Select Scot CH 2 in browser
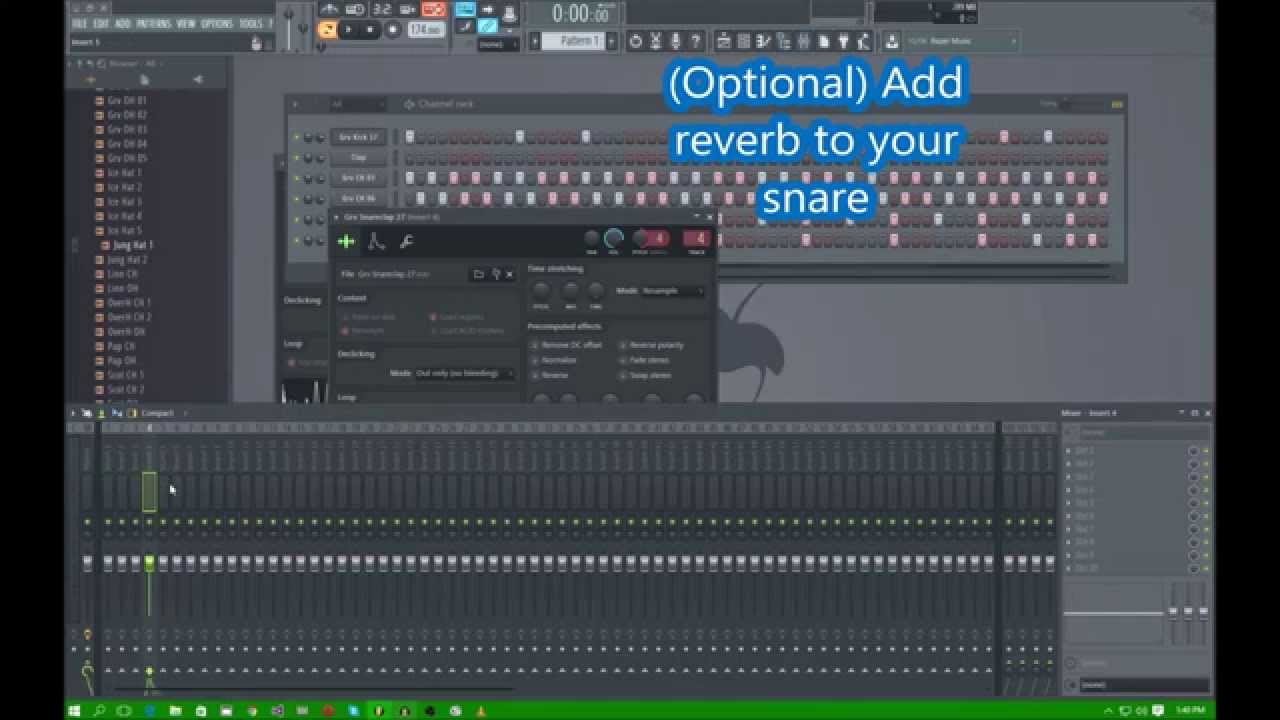 point(126,389)
